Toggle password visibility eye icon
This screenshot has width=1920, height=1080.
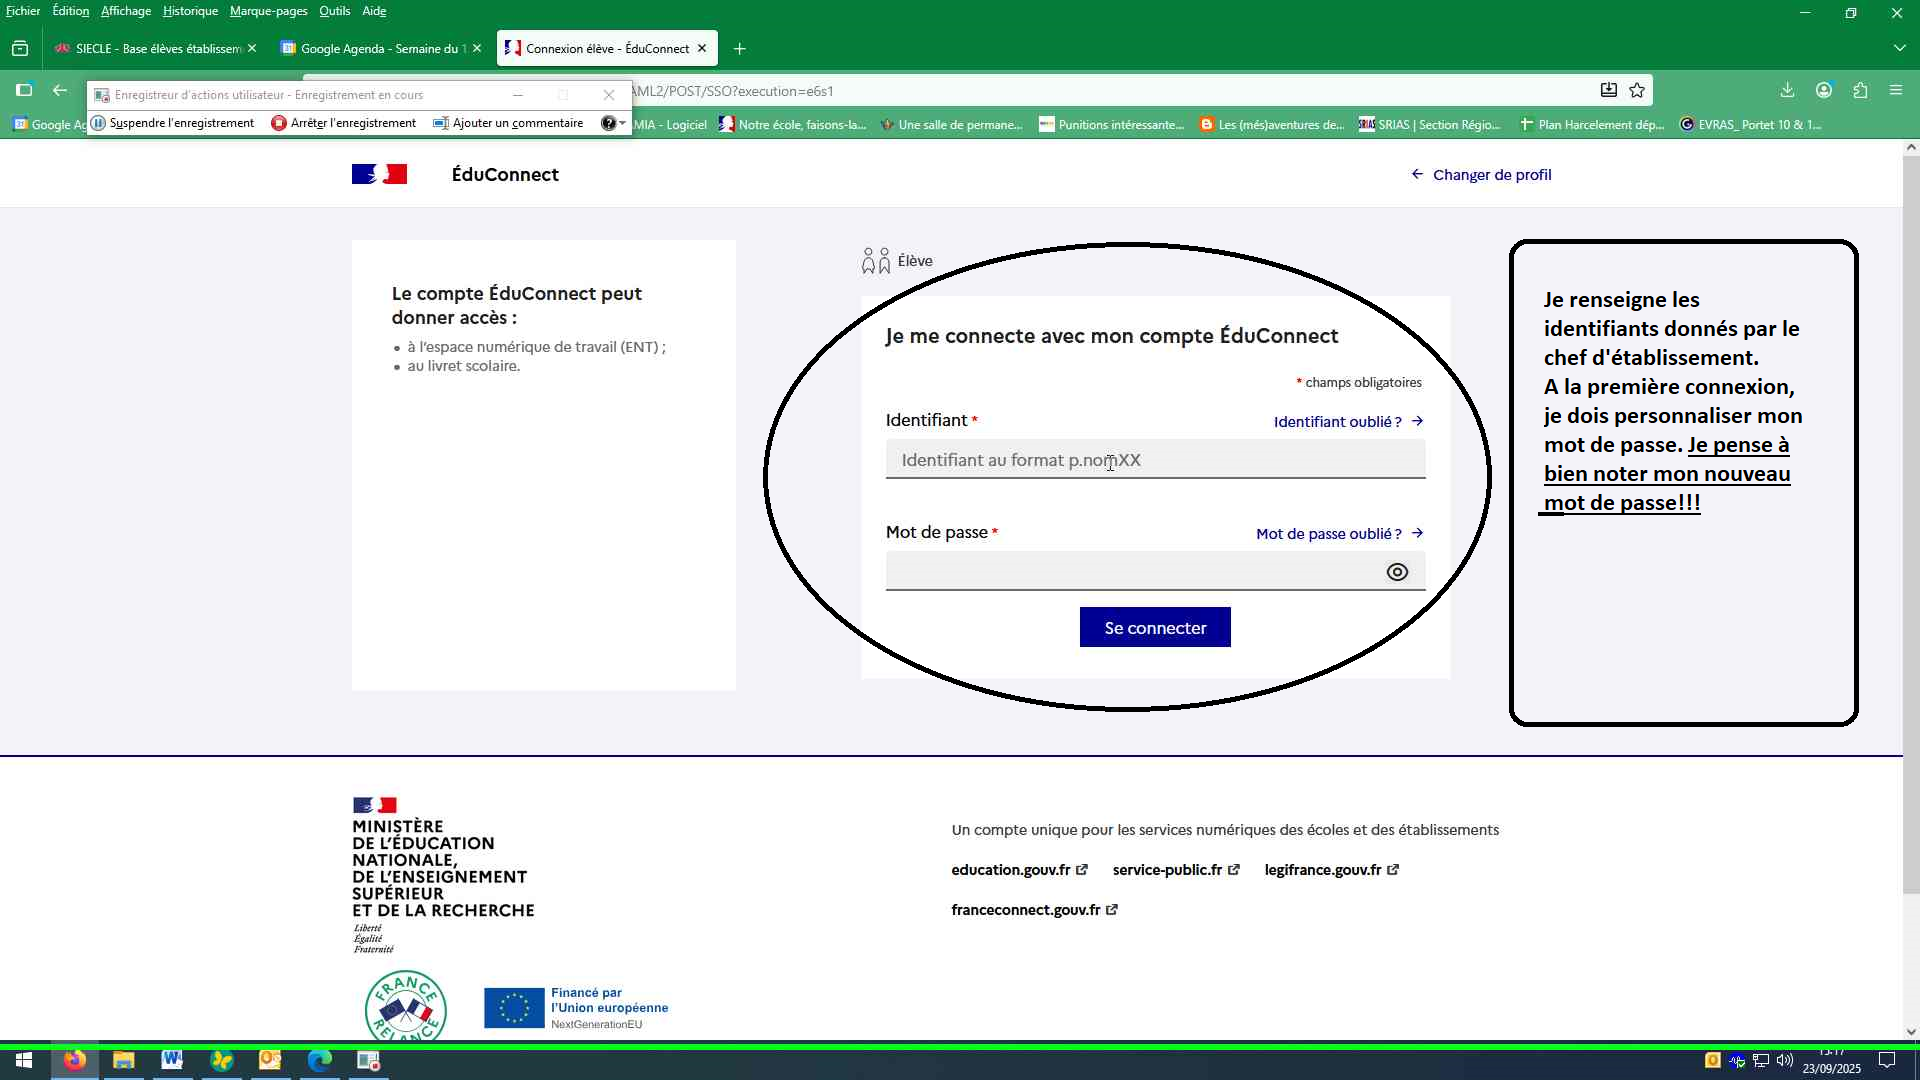click(1397, 572)
